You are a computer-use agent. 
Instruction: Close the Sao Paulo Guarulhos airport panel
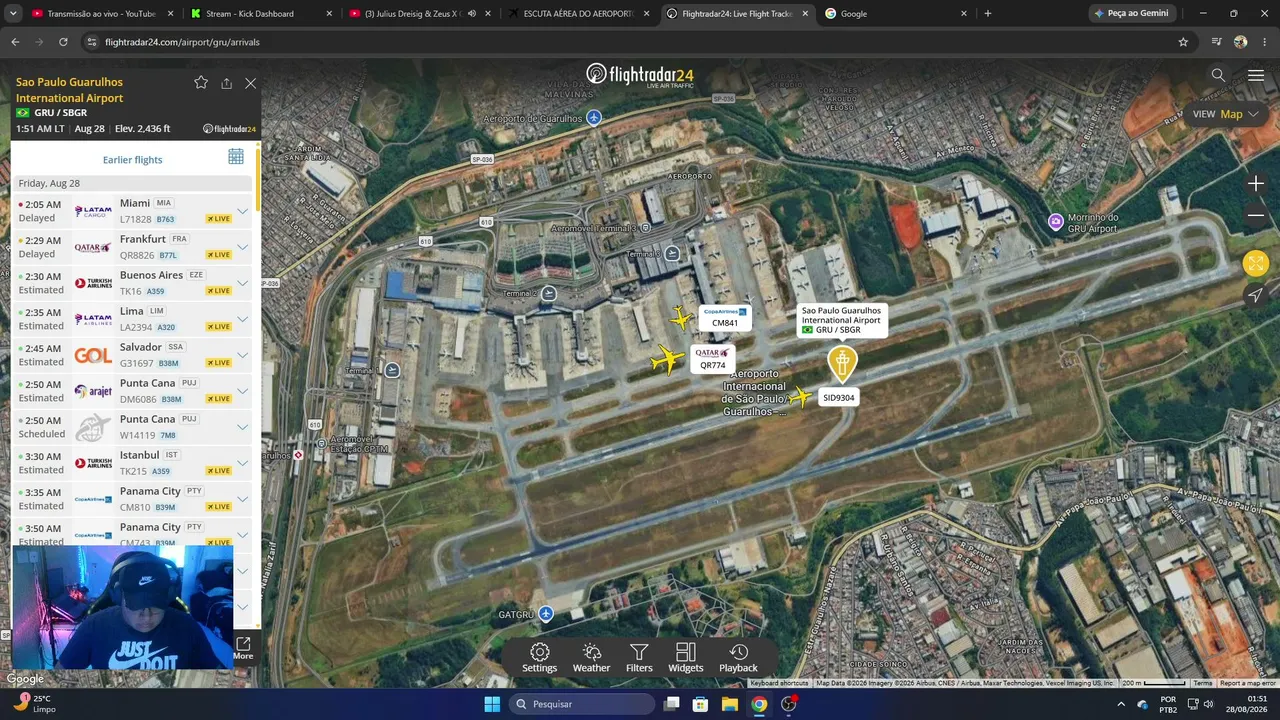click(250, 83)
